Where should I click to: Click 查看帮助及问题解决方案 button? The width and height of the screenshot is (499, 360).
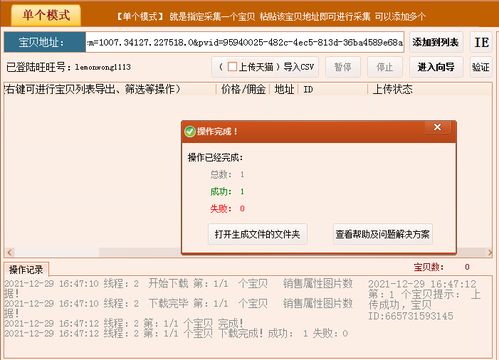(x=382, y=234)
